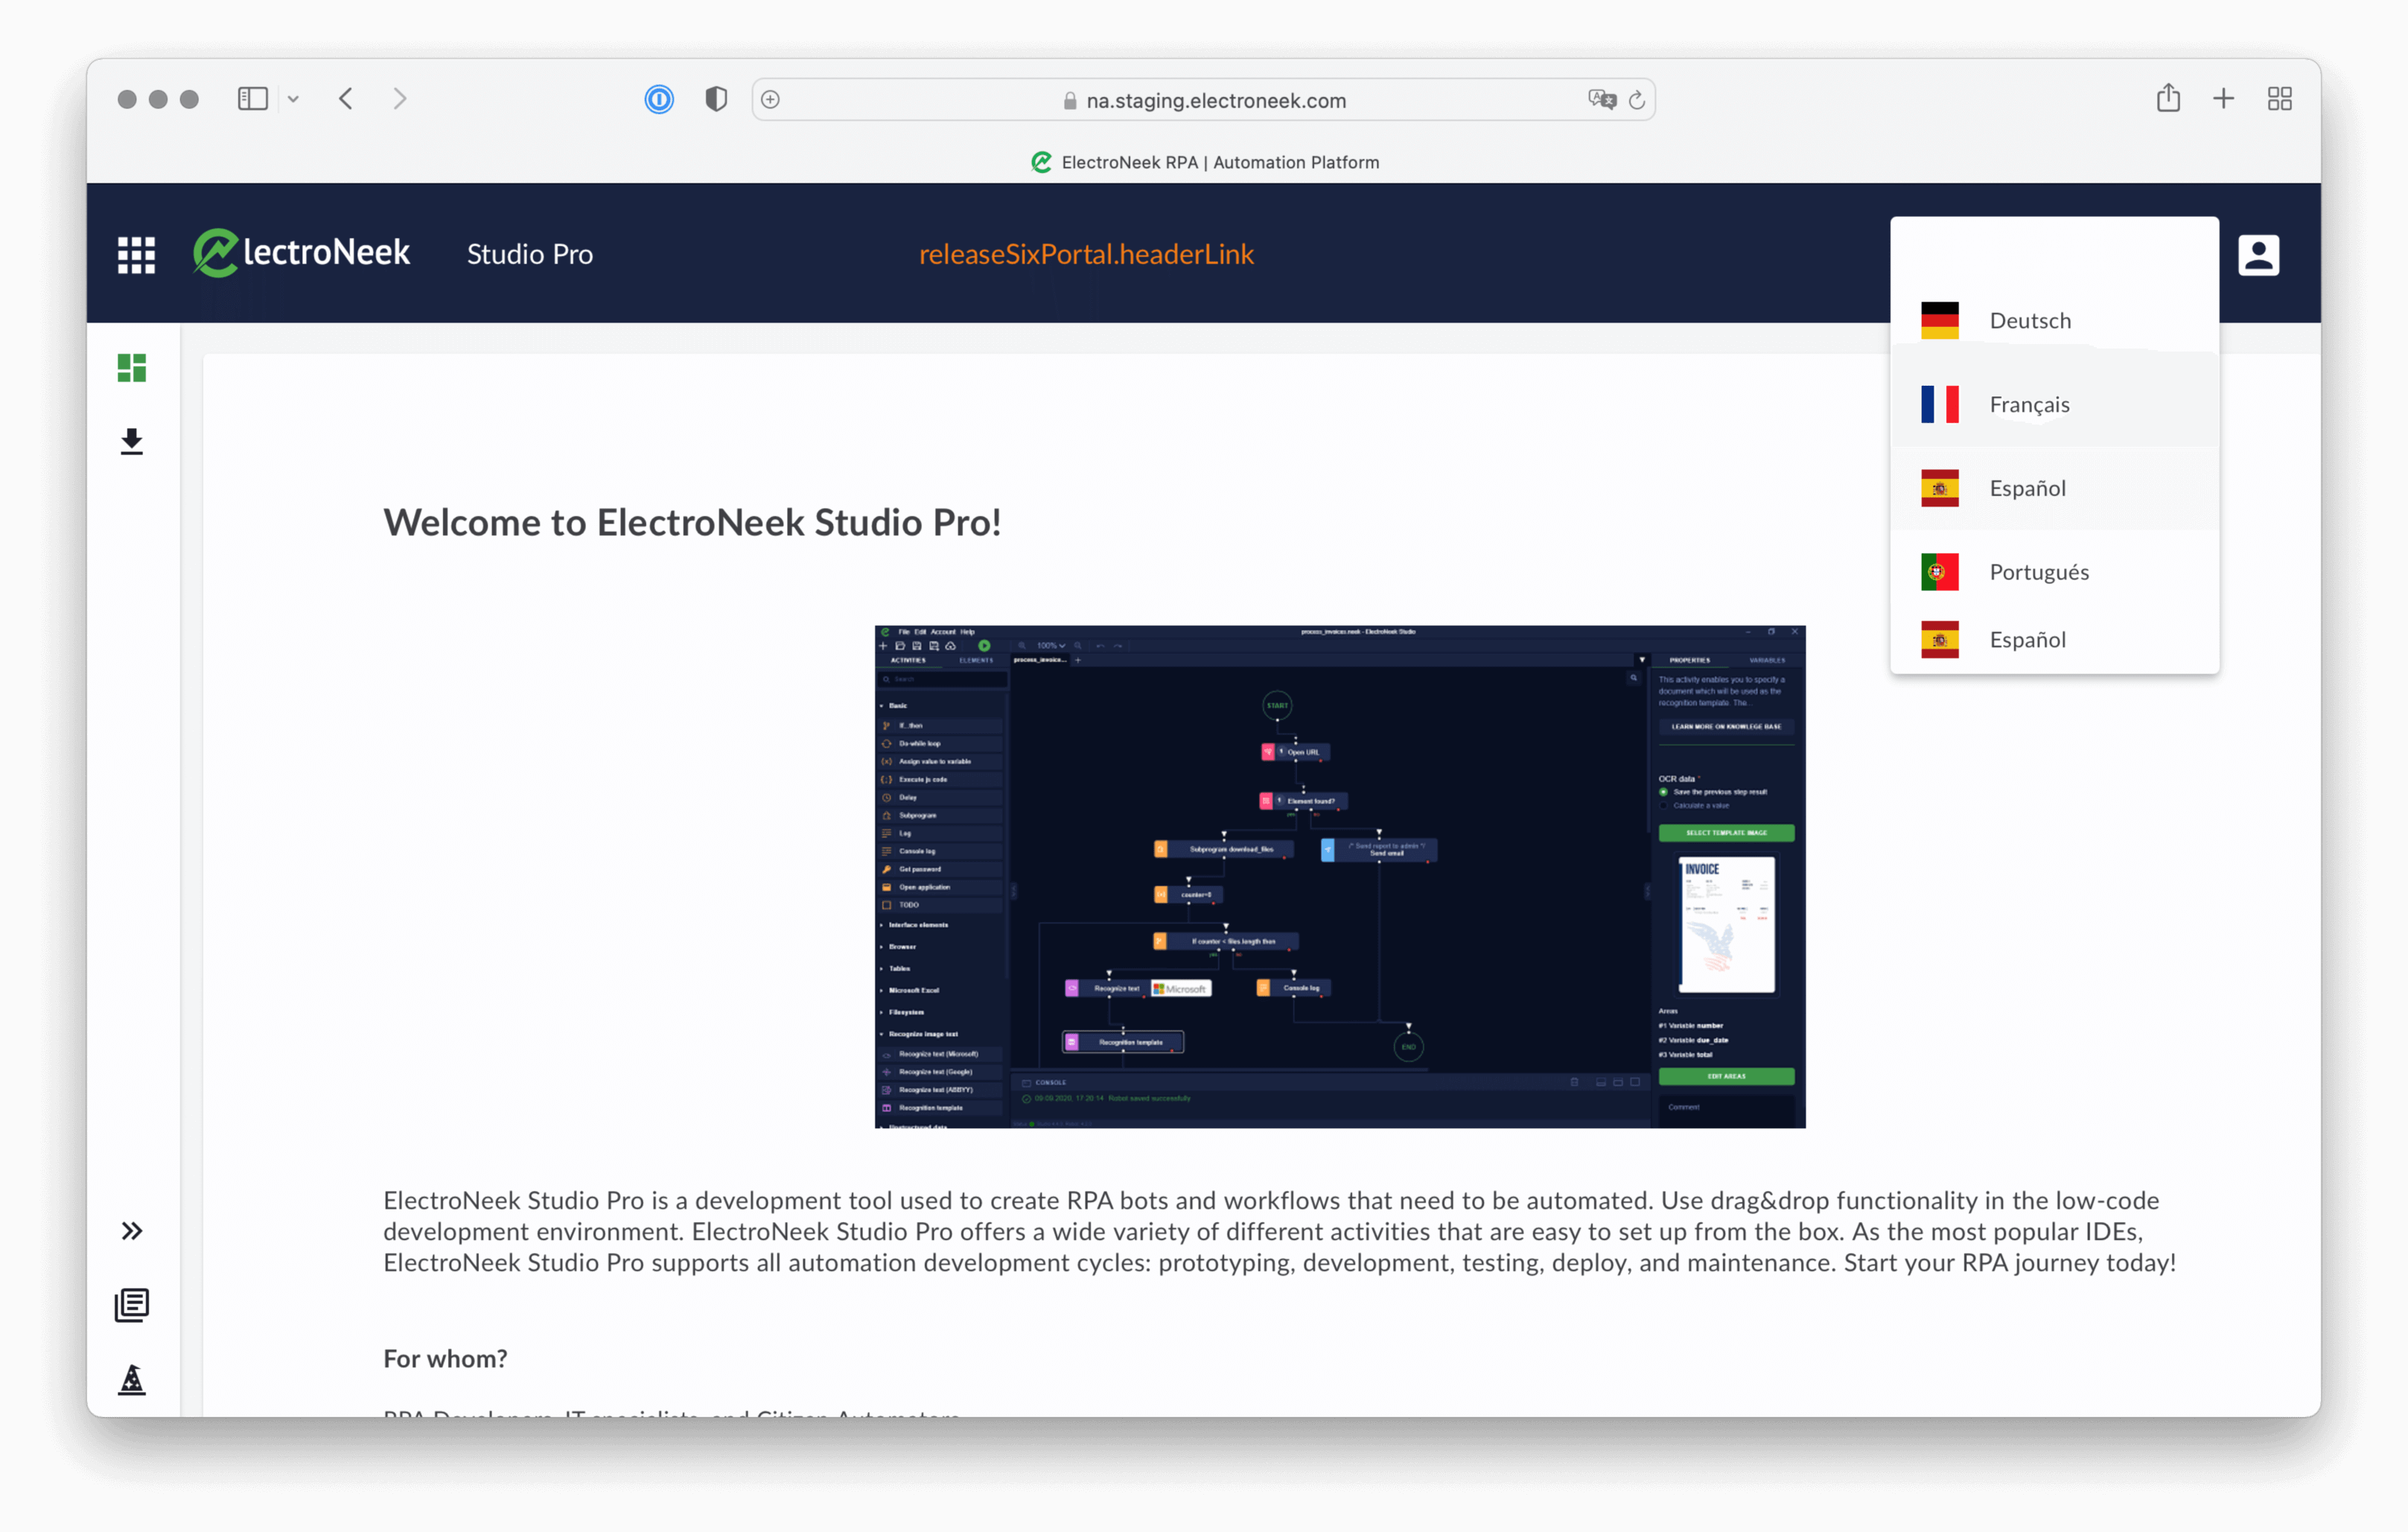The width and height of the screenshot is (2408, 1532).
Task: Click the ElectroNeek logo
Action: pos(302,253)
